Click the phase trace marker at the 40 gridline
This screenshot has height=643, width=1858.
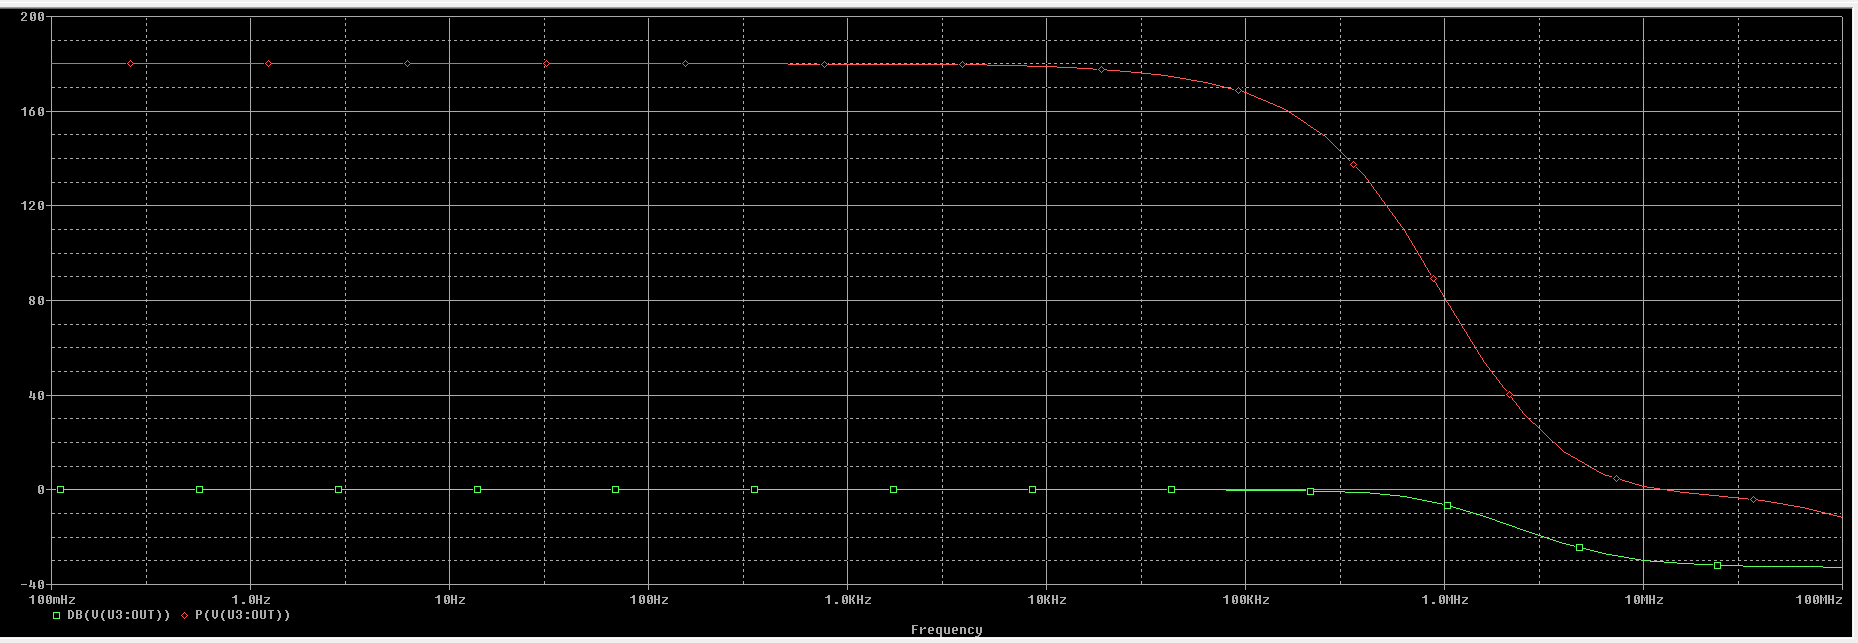point(1510,396)
